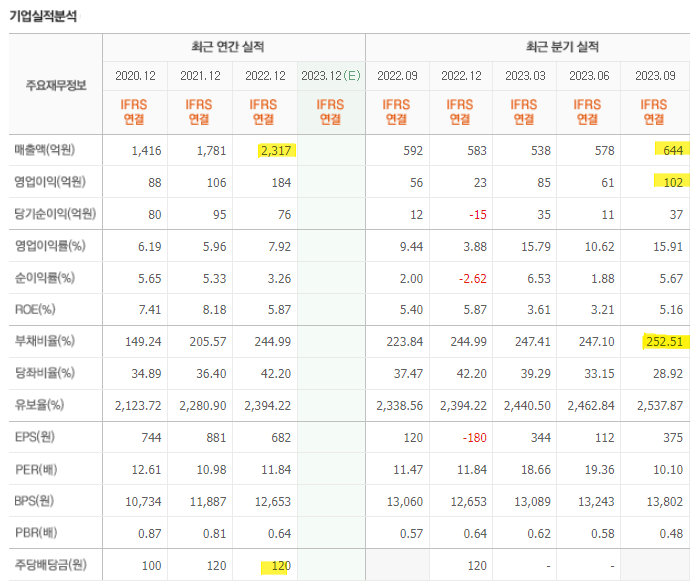Click the PER value 10.10
Viewport: 690px width, 581px height.
coord(668,470)
